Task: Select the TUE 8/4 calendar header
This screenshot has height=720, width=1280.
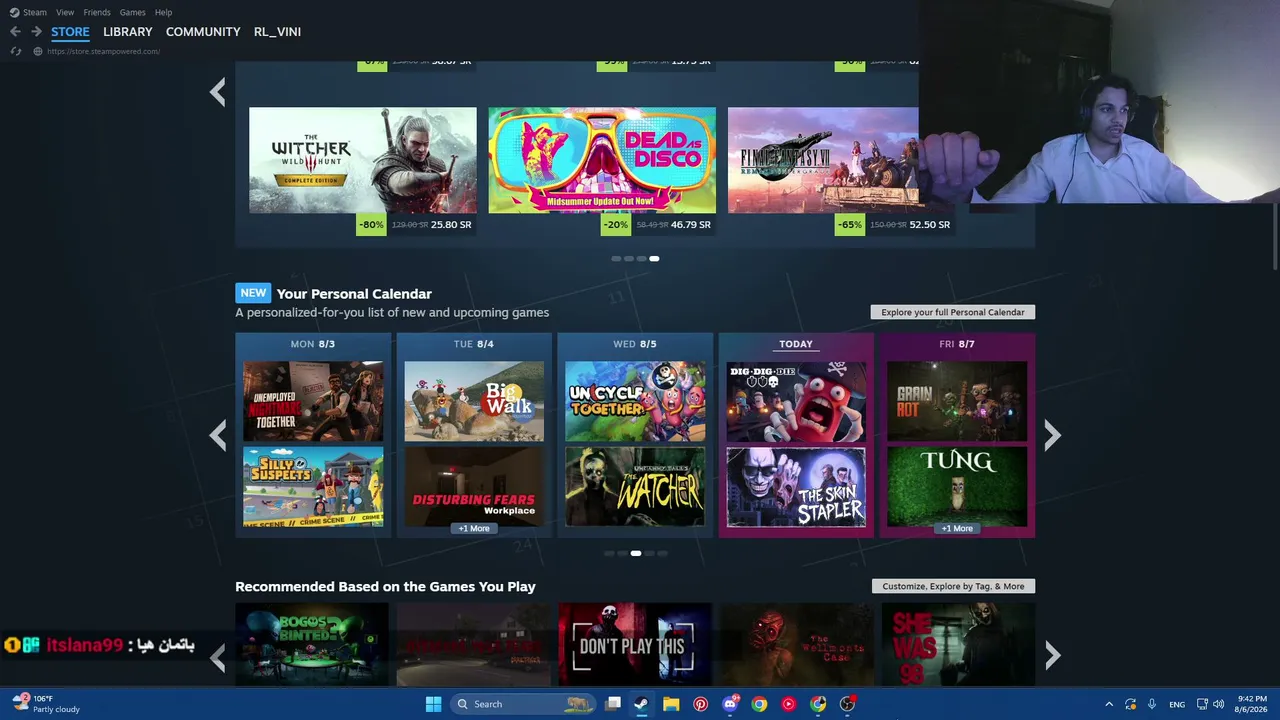Action: (474, 344)
